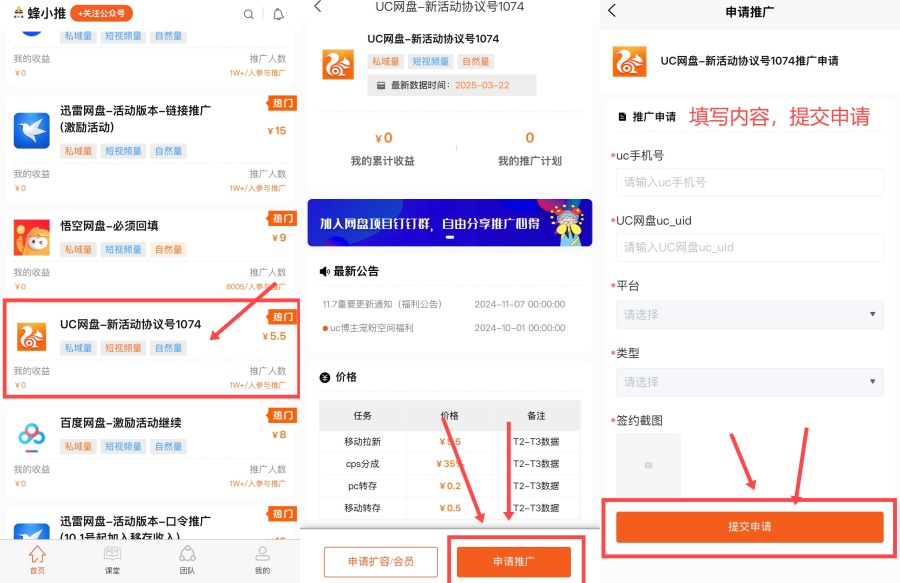Click the 申请扩容/会员 button
Viewport: 900px width, 583px height.
point(380,562)
